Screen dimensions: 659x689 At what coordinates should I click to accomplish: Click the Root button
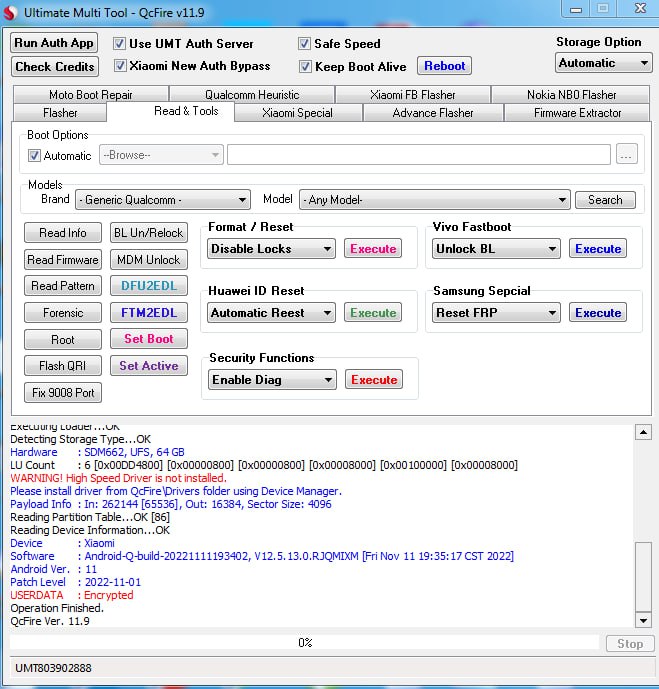63,340
